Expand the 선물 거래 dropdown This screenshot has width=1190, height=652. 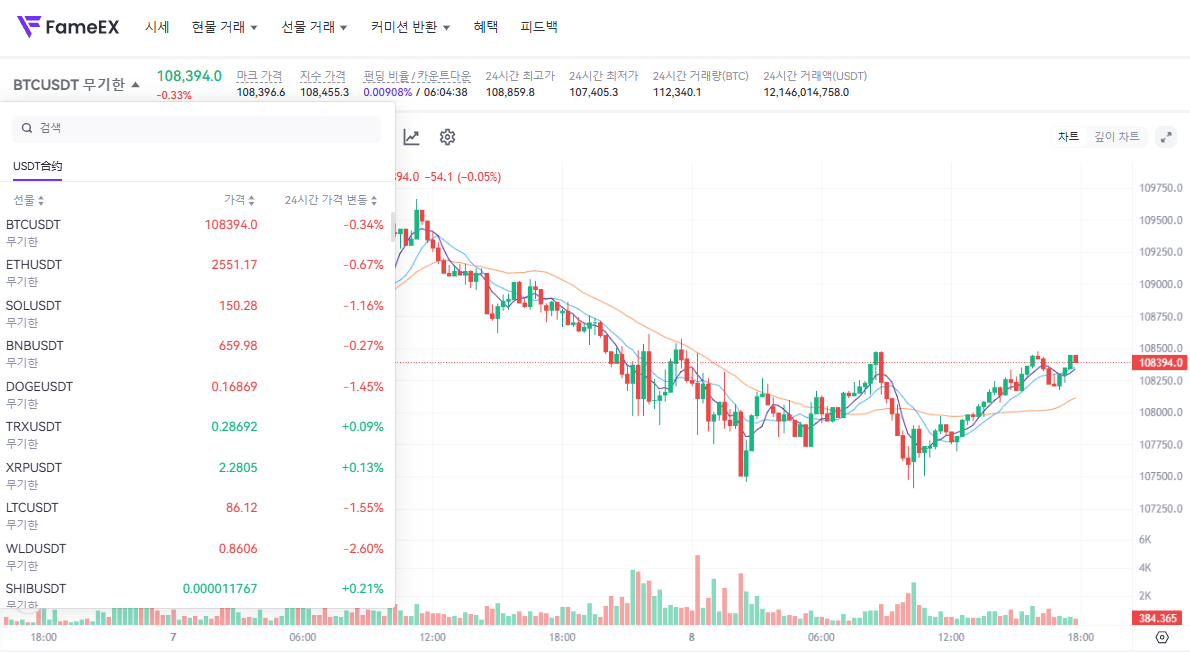(x=314, y=27)
